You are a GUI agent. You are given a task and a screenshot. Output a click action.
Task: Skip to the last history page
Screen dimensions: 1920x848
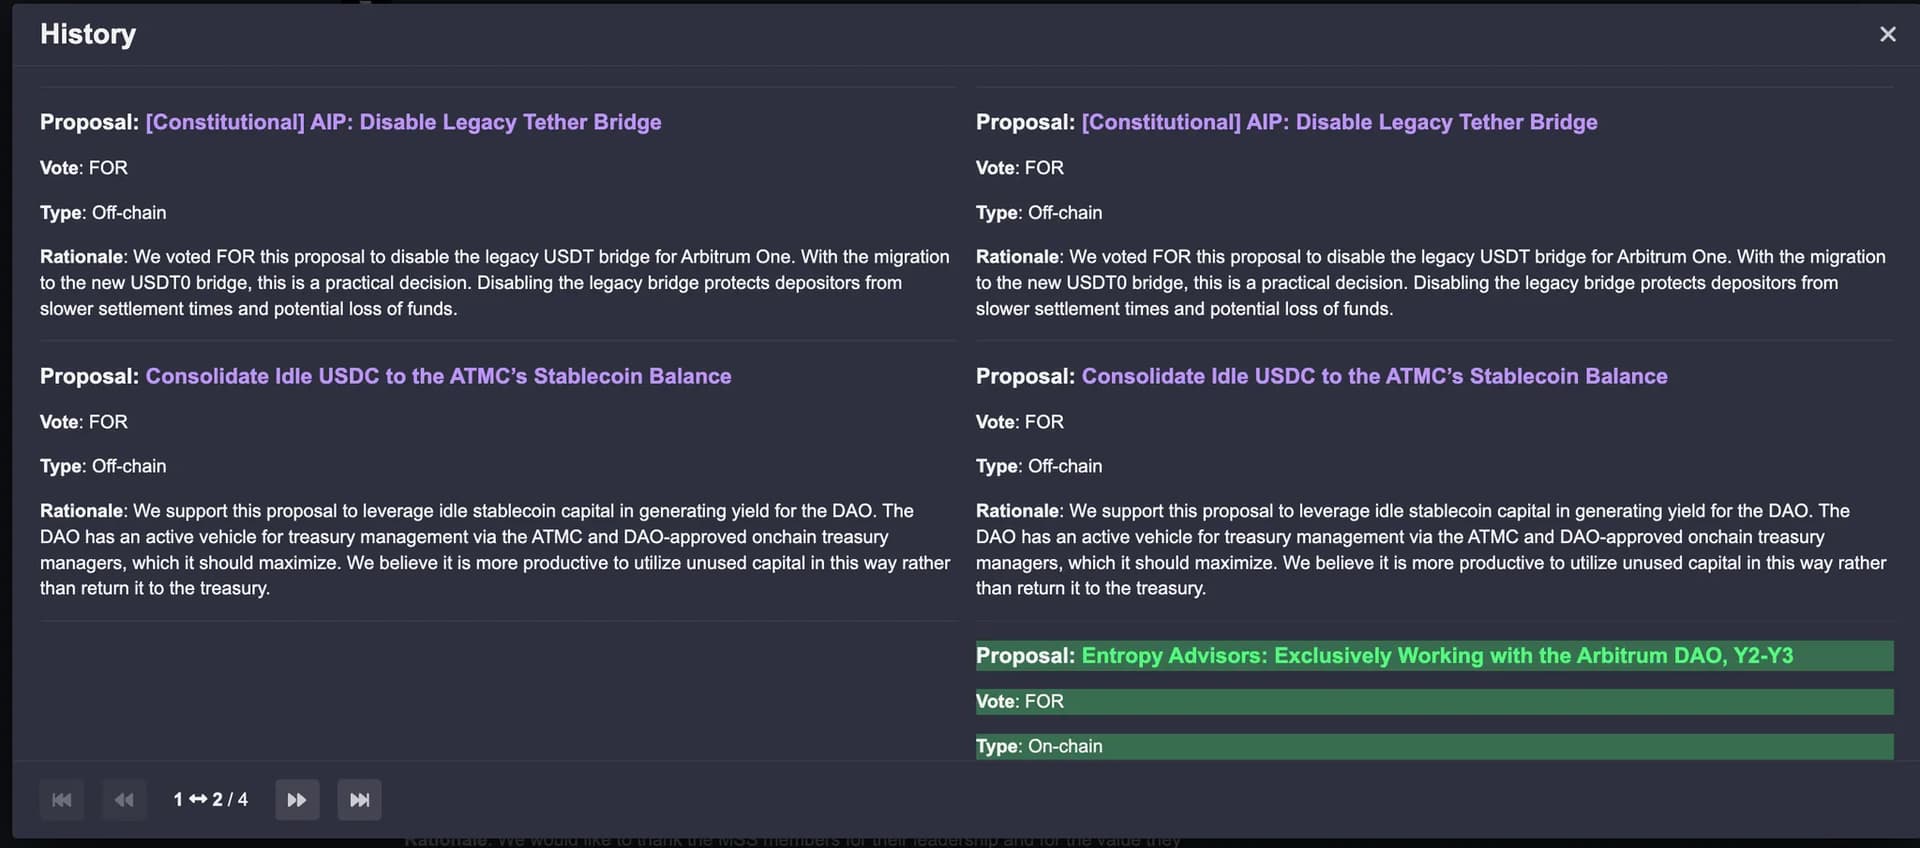359,800
